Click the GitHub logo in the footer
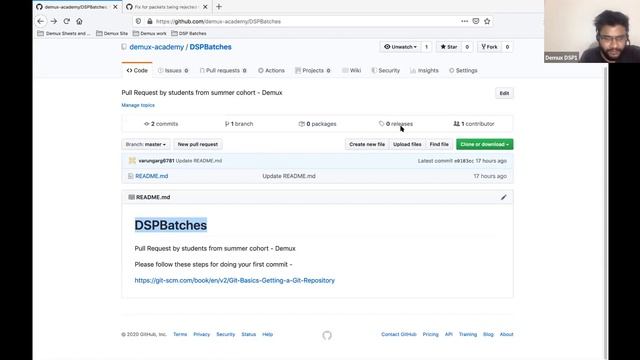The height and width of the screenshot is (360, 640). pyautogui.click(x=327, y=335)
